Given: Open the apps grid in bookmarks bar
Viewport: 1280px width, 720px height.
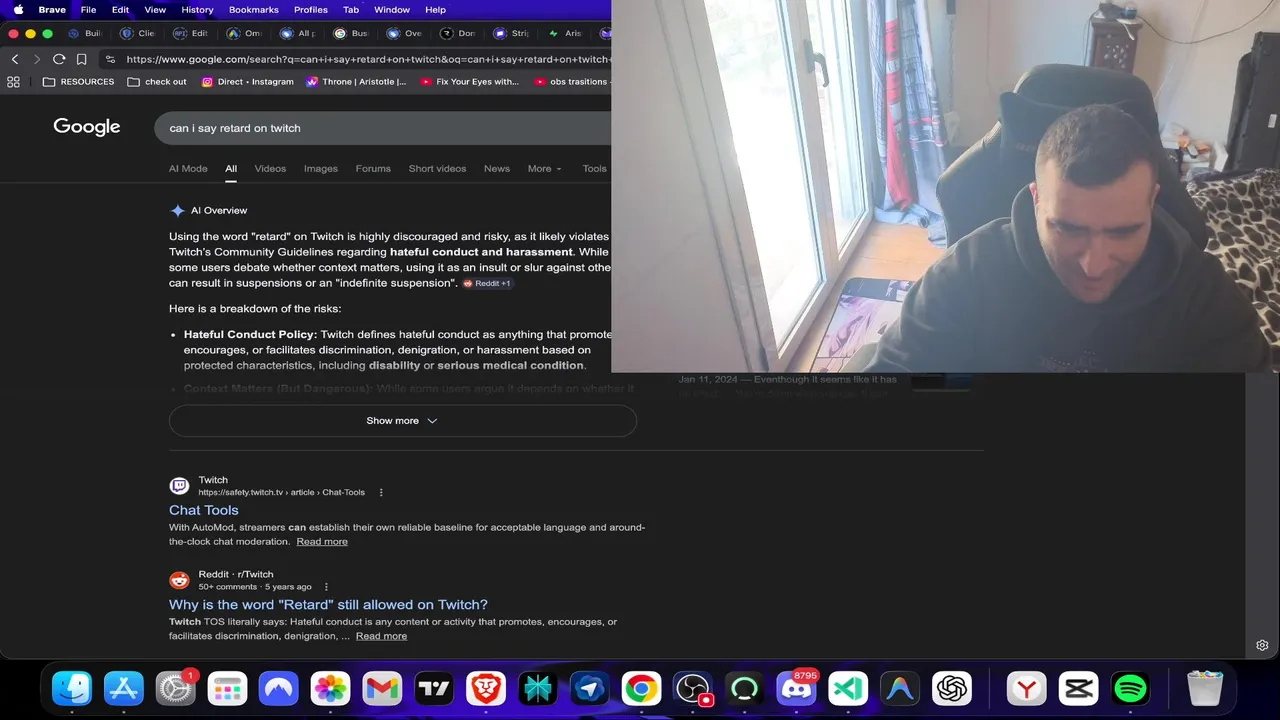Looking at the screenshot, I should pyautogui.click(x=13, y=82).
